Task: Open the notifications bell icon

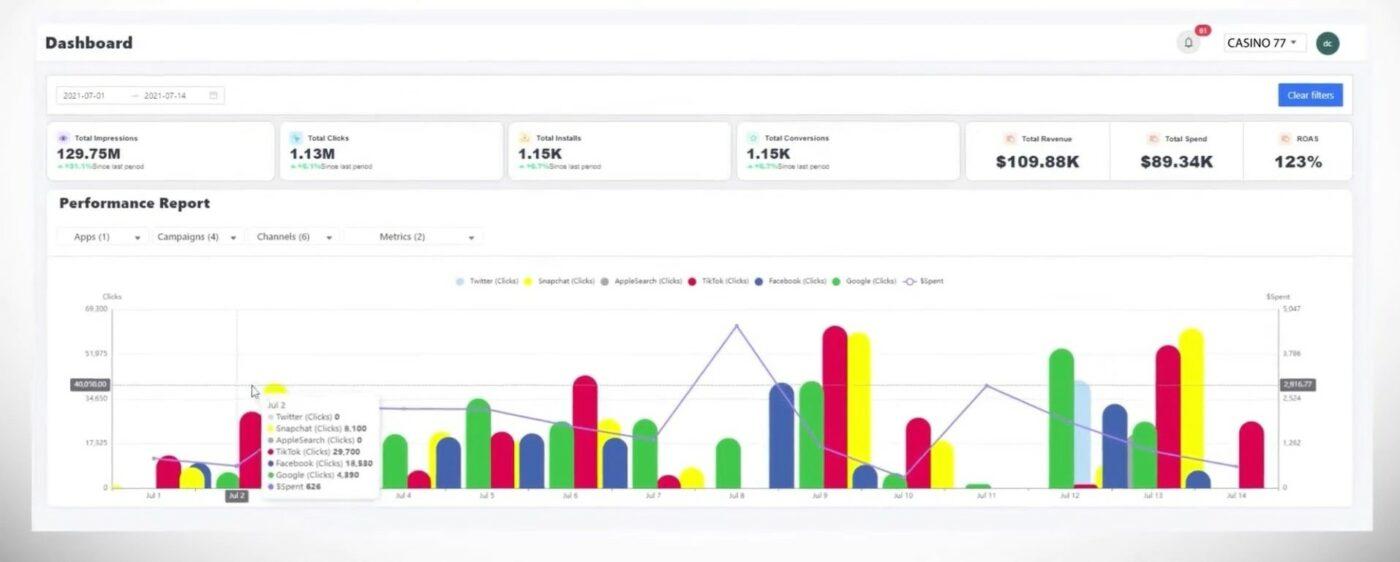Action: tap(1188, 42)
